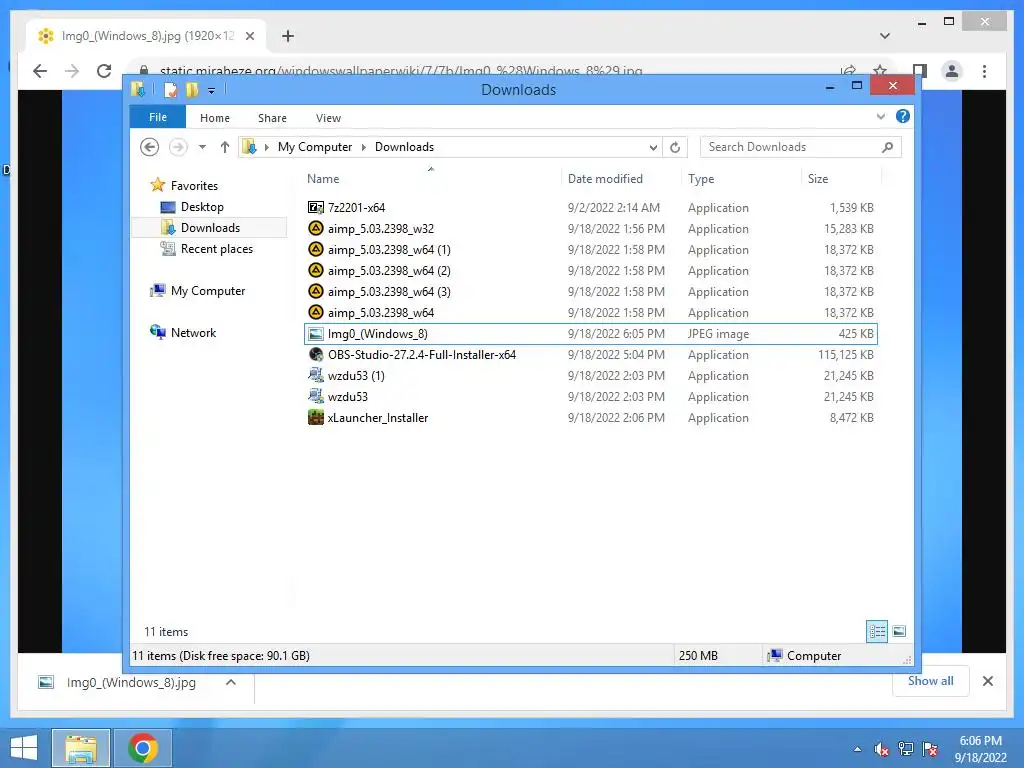1024x768 pixels.
Task: Expand the Explorer ribbon chevron
Action: [x=880, y=116]
